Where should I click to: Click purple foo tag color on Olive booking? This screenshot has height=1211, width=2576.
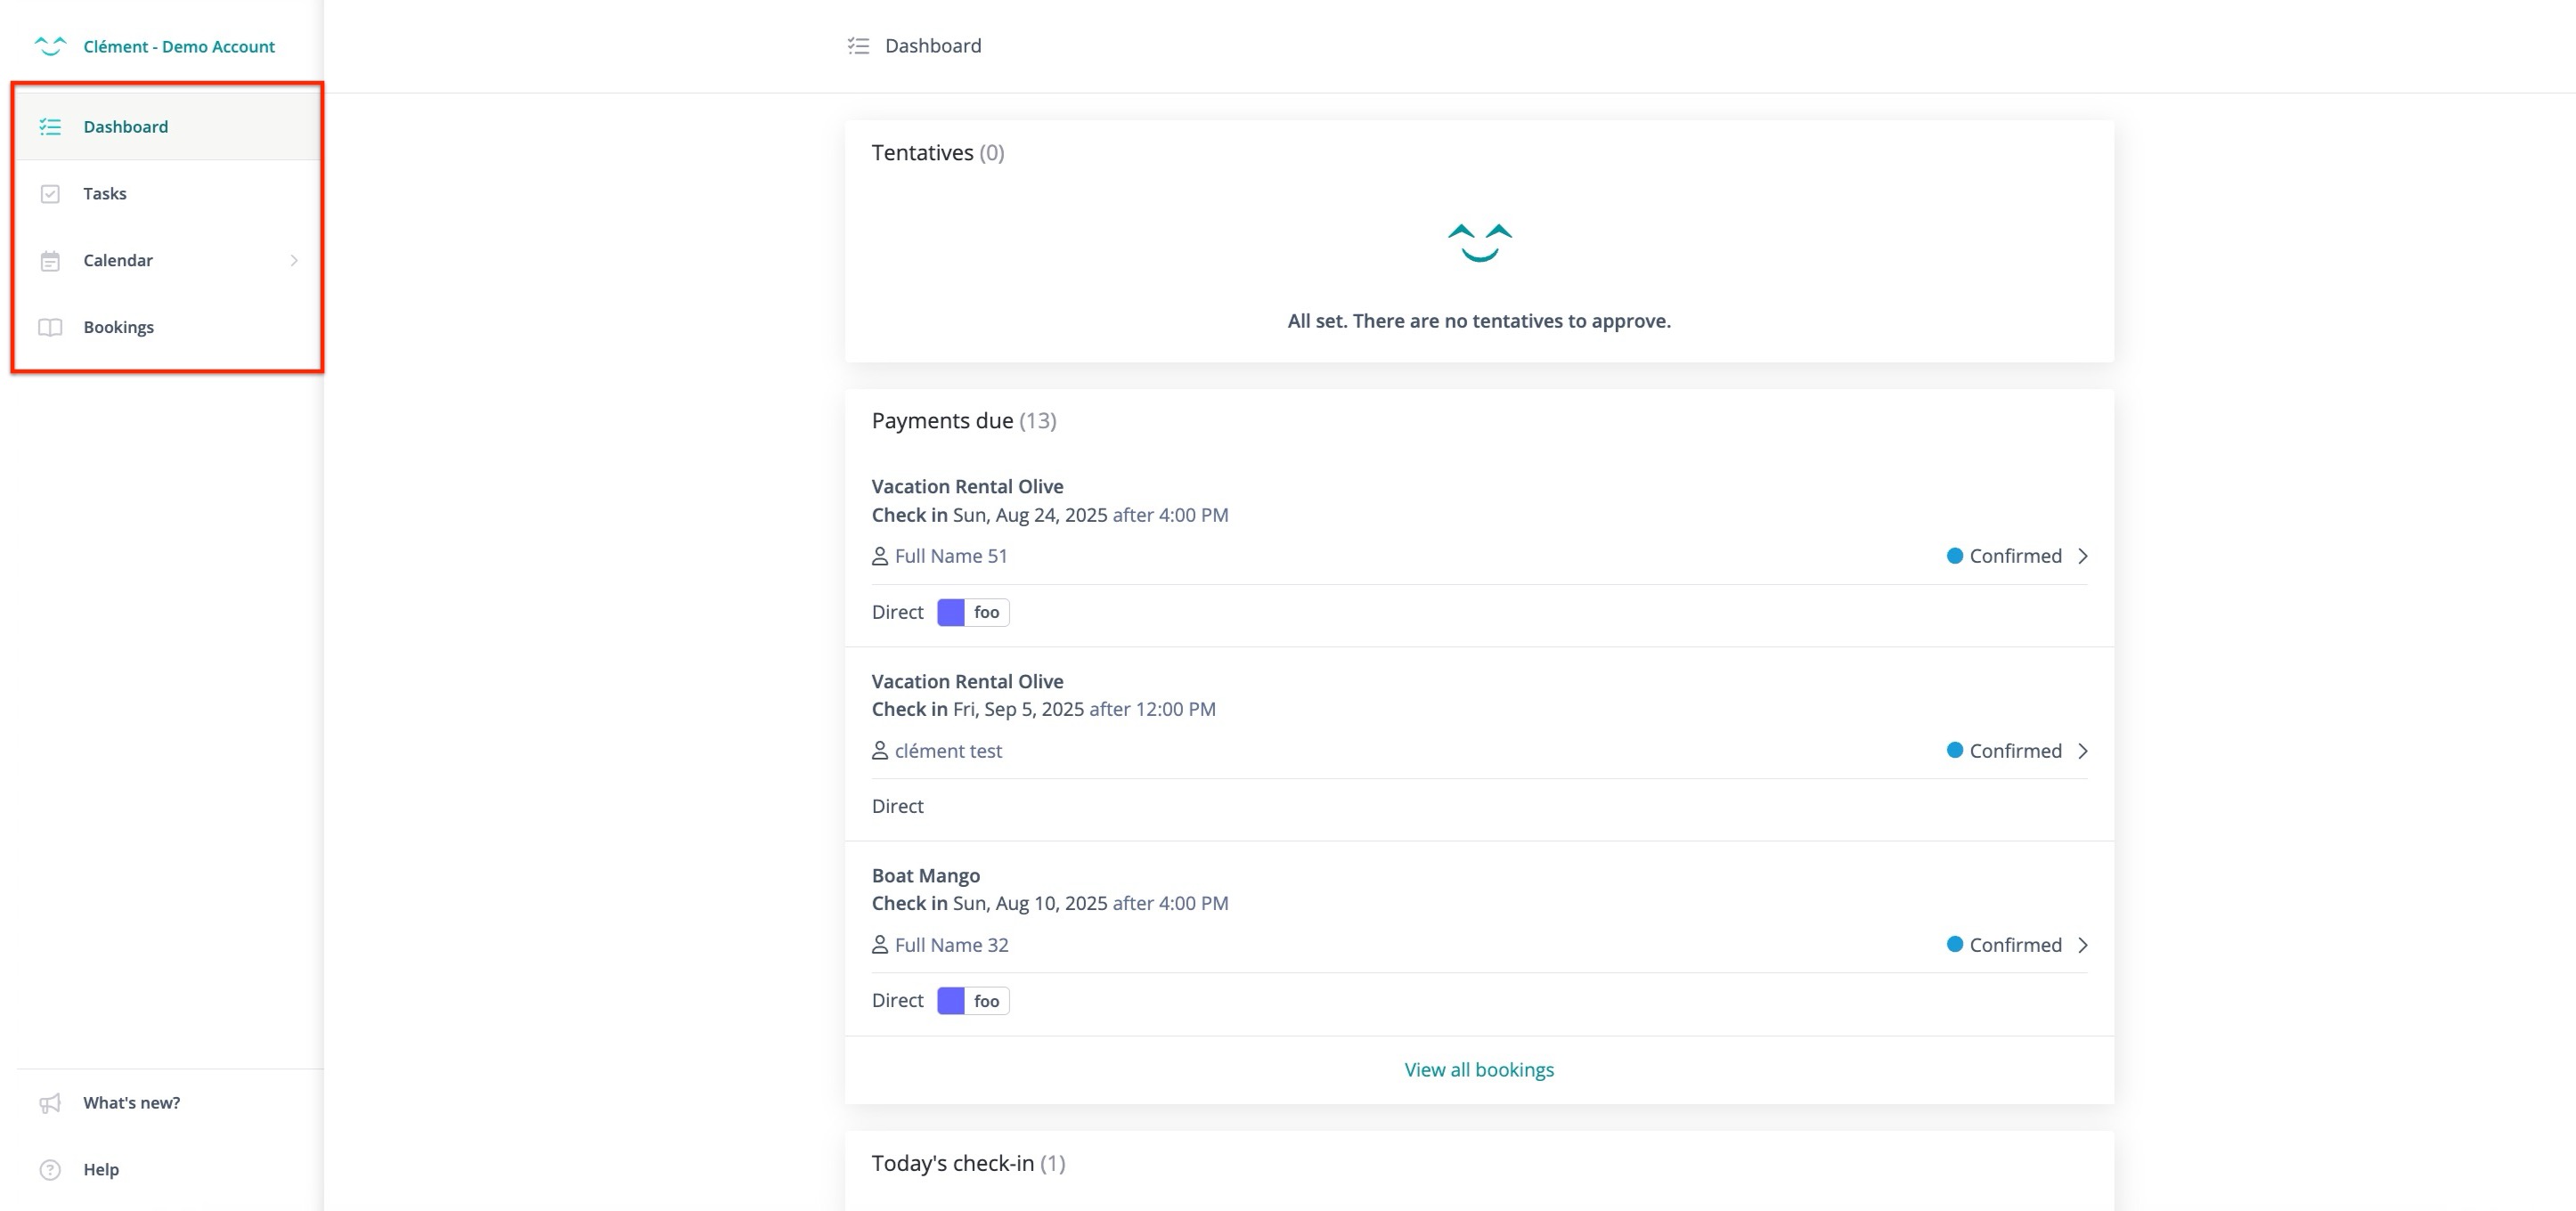point(951,612)
